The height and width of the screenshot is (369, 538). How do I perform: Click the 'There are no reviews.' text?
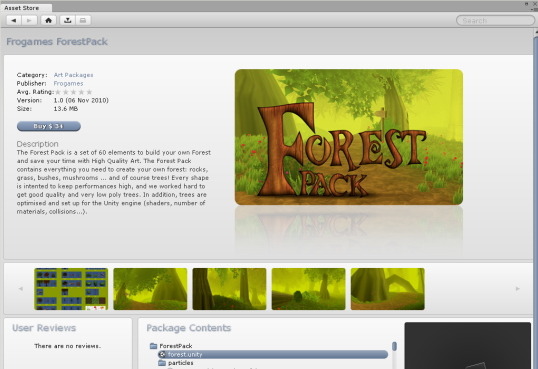coord(68,346)
